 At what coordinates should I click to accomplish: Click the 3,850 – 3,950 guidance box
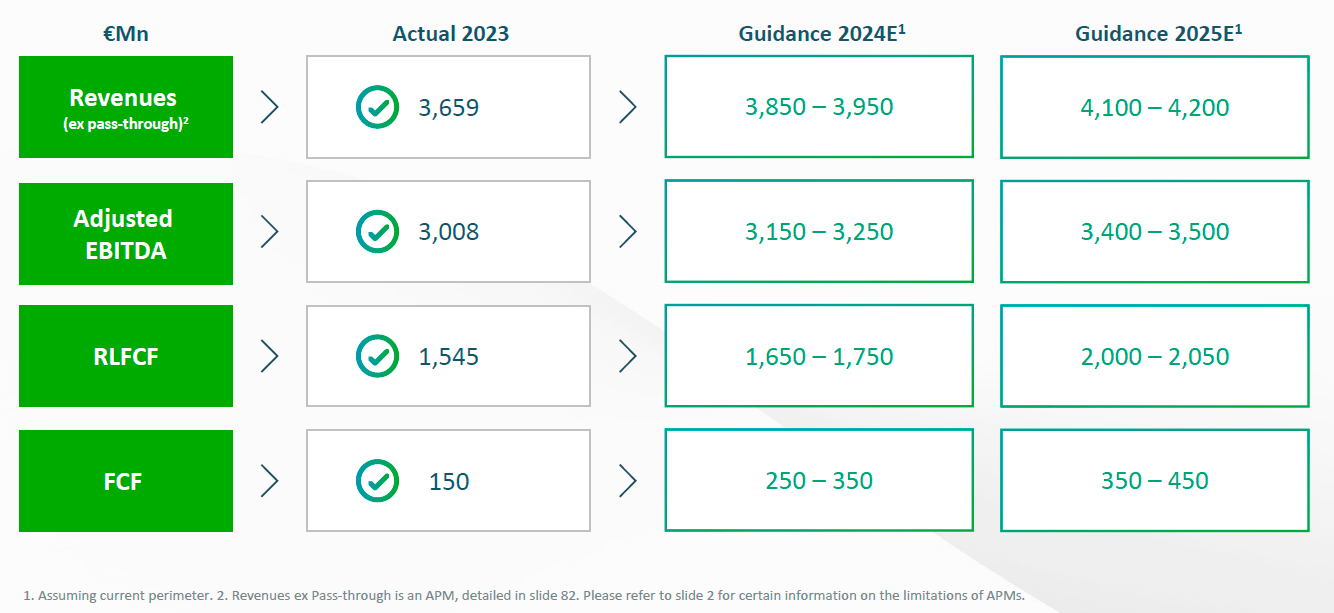pyautogui.click(x=819, y=107)
